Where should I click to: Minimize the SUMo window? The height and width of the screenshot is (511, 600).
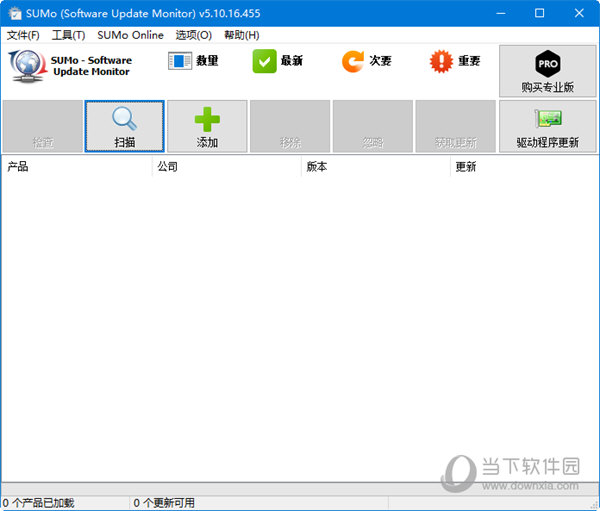[x=501, y=13]
